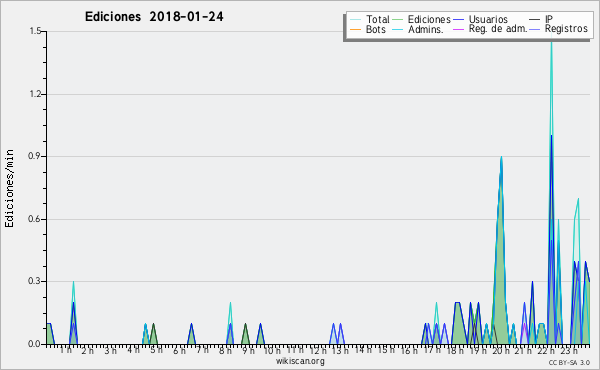Image resolution: width=600 pixels, height=370 pixels.
Task: Click the 'IP' legend entry
Action: (x=549, y=19)
